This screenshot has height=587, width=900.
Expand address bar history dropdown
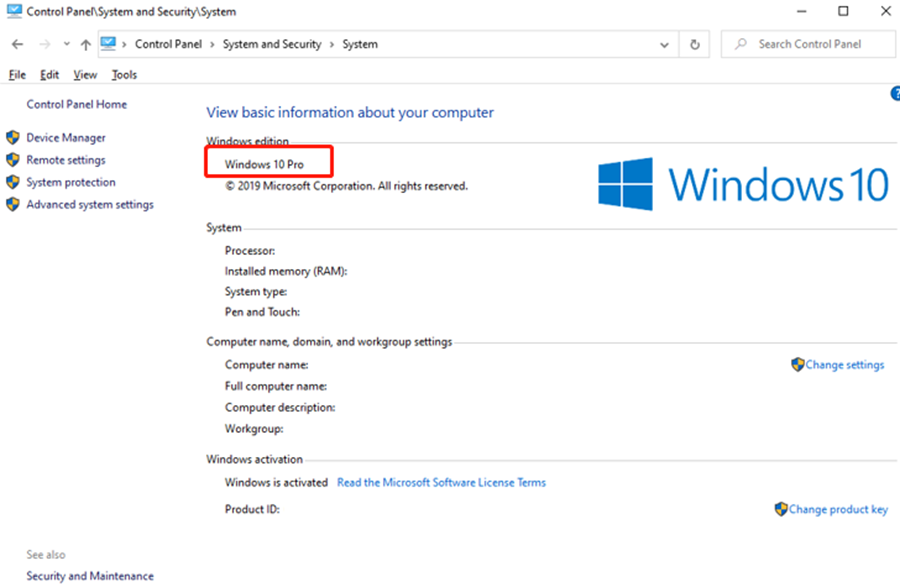click(x=664, y=45)
